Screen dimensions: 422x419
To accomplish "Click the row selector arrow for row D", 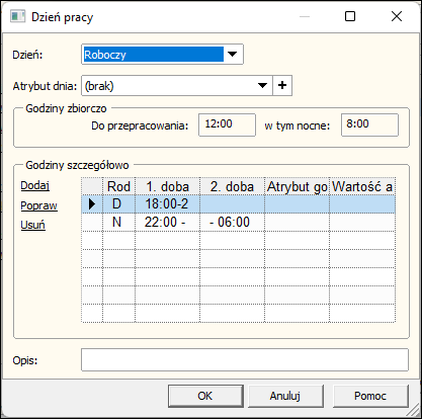I will coord(92,204).
